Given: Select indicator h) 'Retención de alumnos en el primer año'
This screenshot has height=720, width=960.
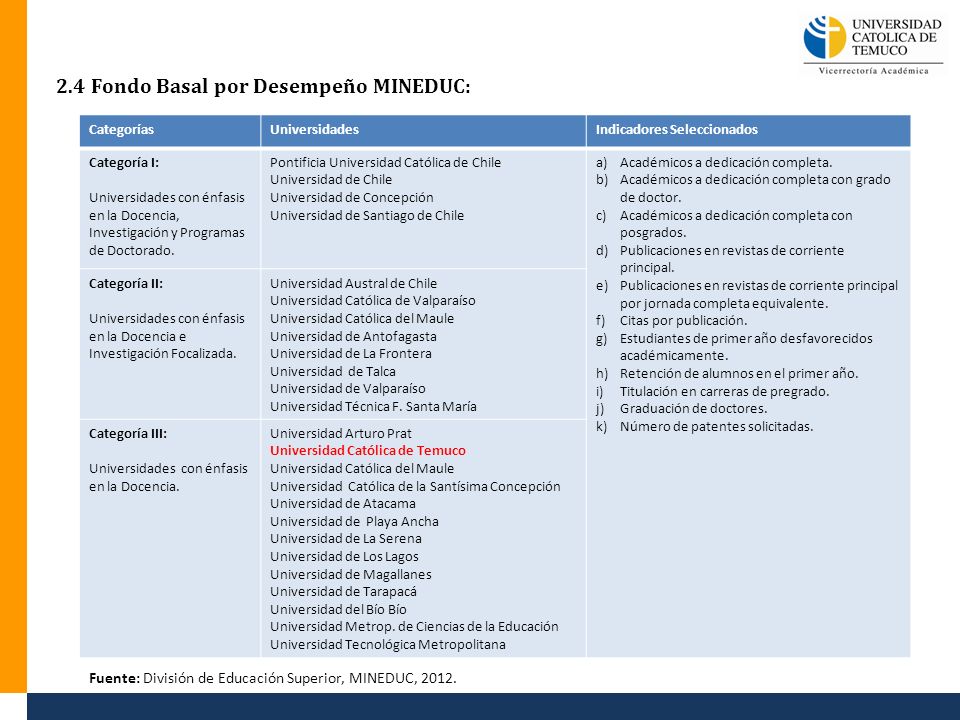Looking at the screenshot, I should [x=727, y=373].
